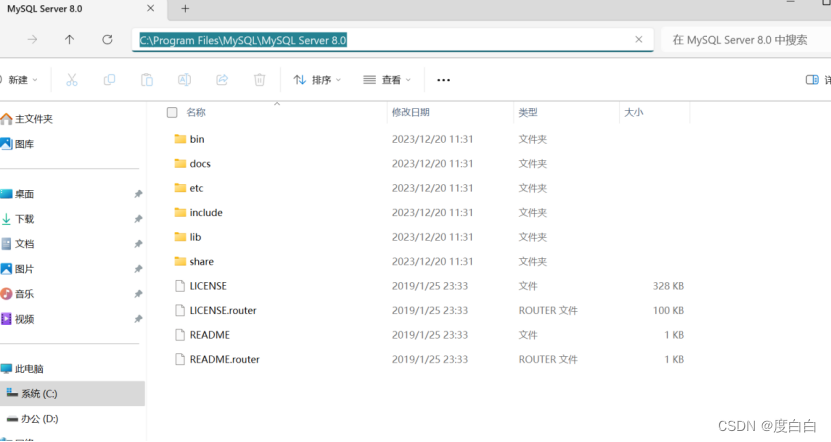Click the Copy icon in toolbar
The width and height of the screenshot is (831, 442).
(109, 80)
